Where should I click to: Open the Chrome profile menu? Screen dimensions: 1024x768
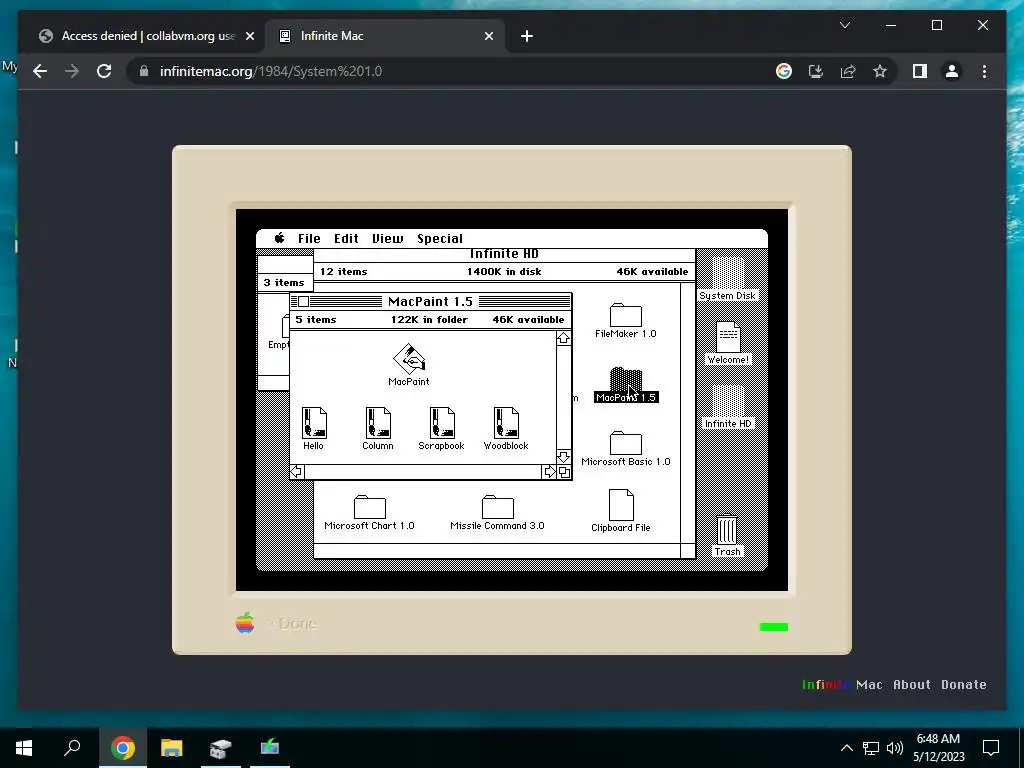coord(952,71)
